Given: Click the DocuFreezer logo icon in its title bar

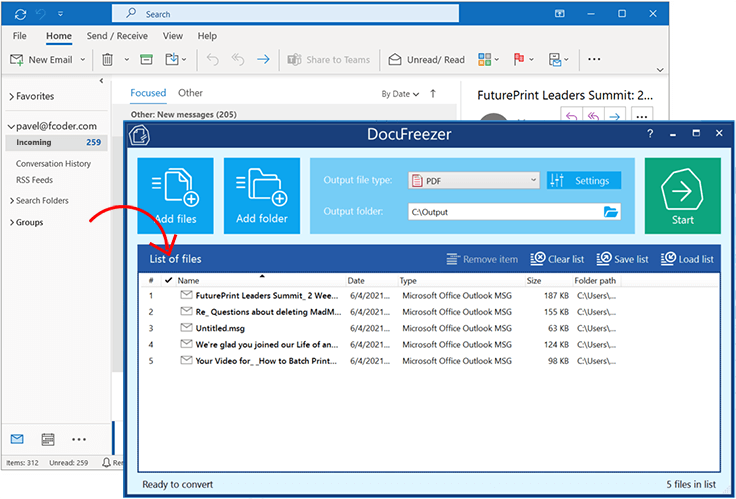Looking at the screenshot, I should (139, 135).
